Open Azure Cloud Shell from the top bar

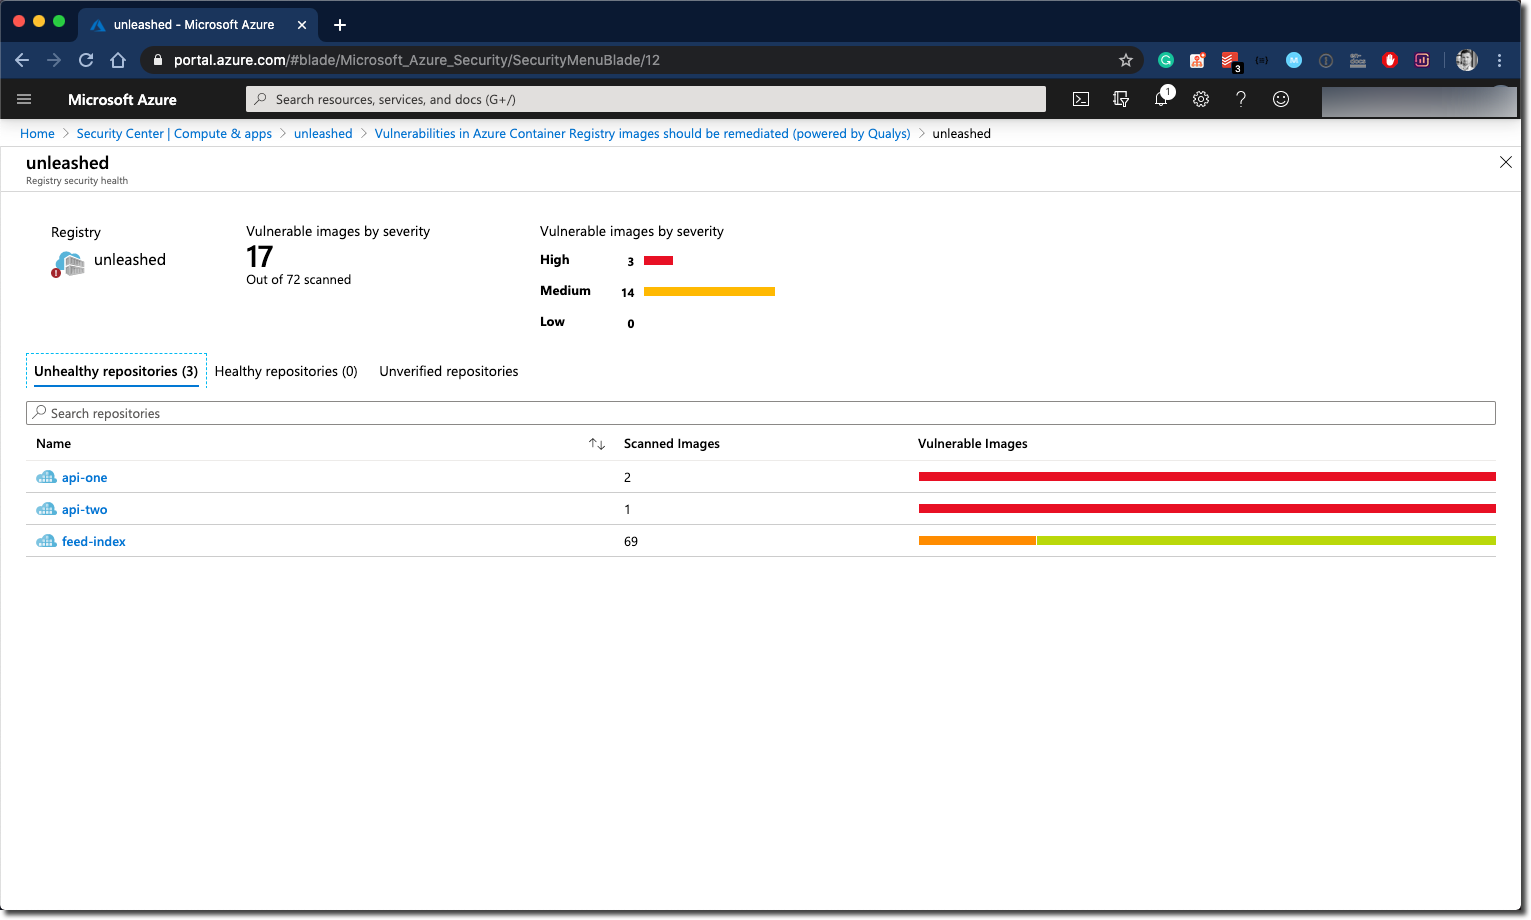tap(1080, 98)
